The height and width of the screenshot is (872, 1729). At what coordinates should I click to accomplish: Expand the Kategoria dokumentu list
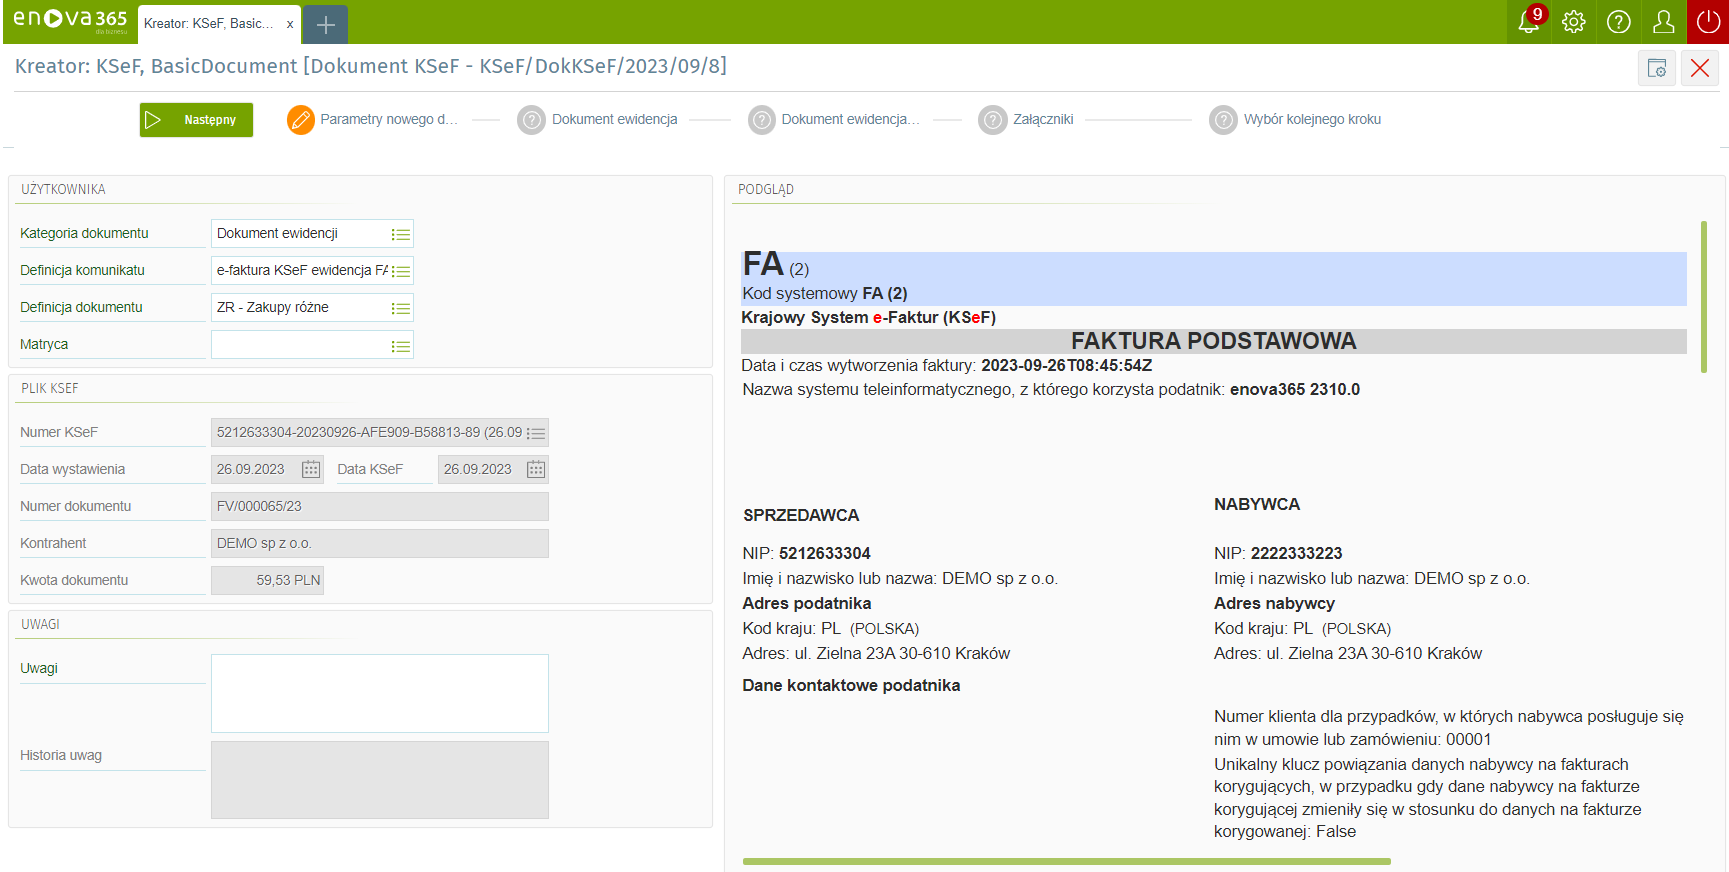tap(400, 234)
